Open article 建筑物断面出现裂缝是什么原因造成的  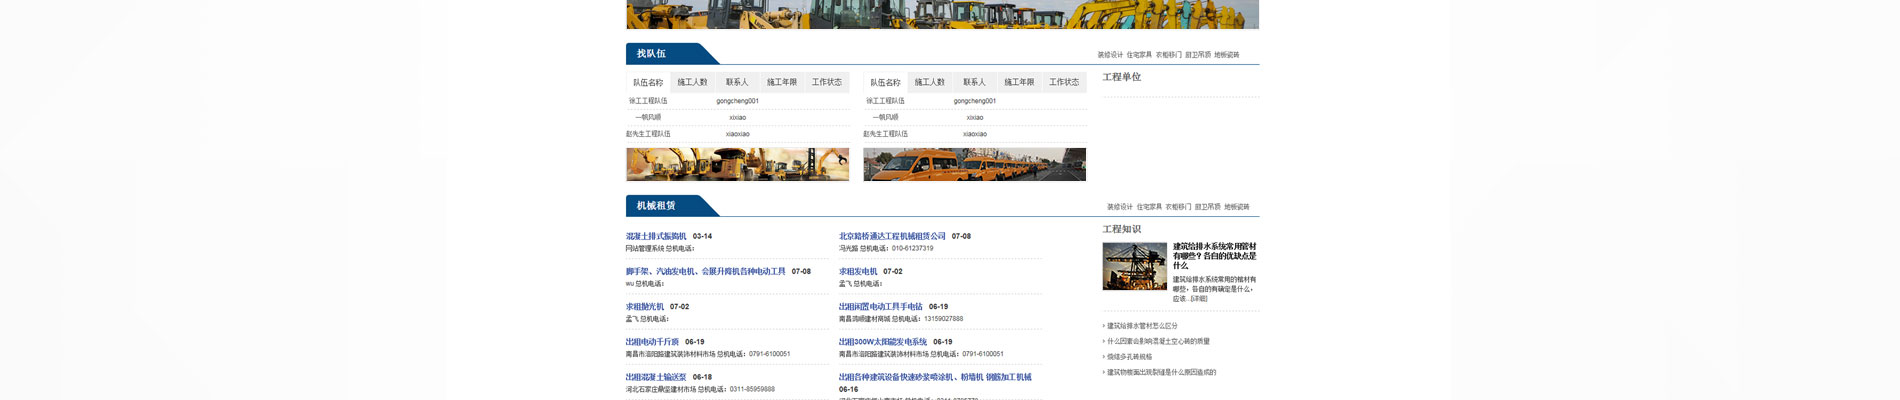[x=1162, y=373]
